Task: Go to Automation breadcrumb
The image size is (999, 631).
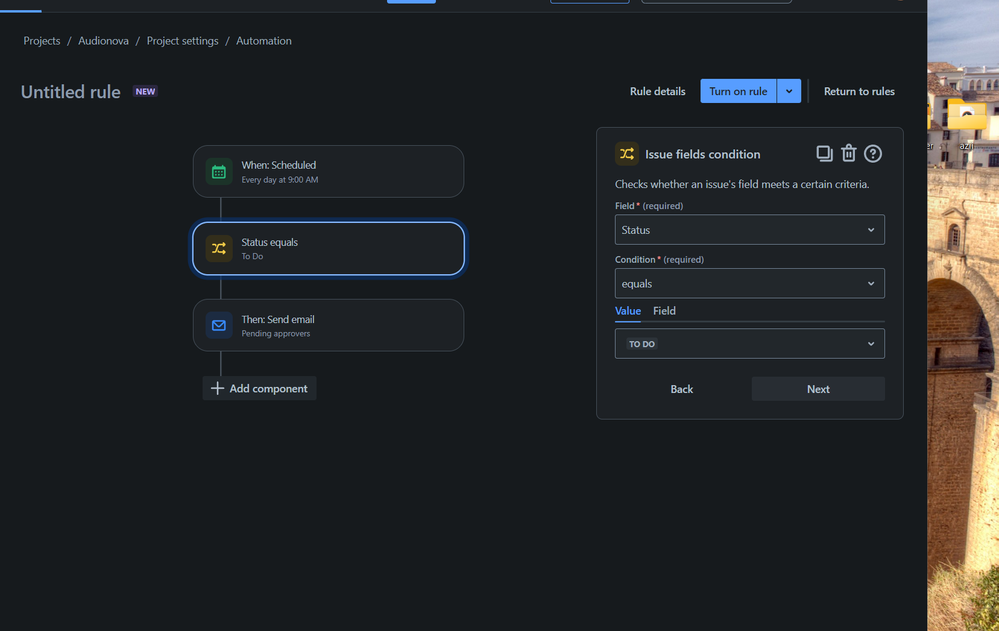Action: pos(264,41)
